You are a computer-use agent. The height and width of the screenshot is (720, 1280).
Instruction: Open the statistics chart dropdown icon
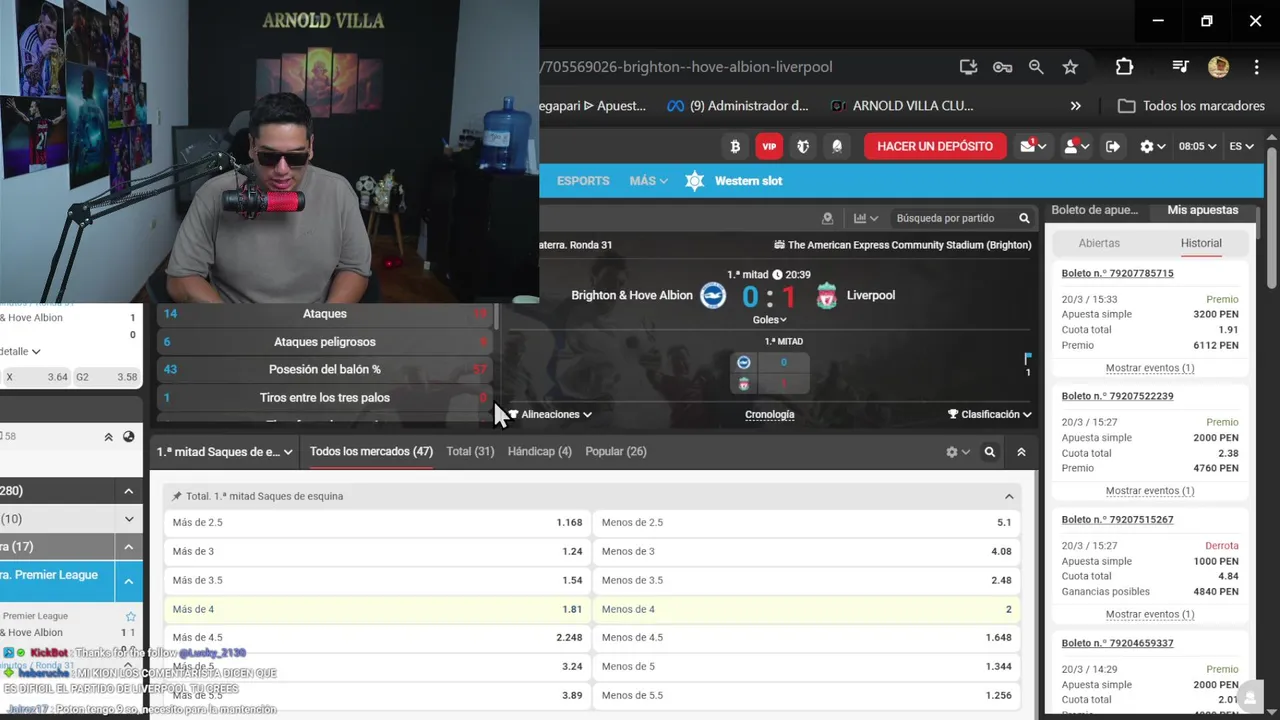(866, 218)
